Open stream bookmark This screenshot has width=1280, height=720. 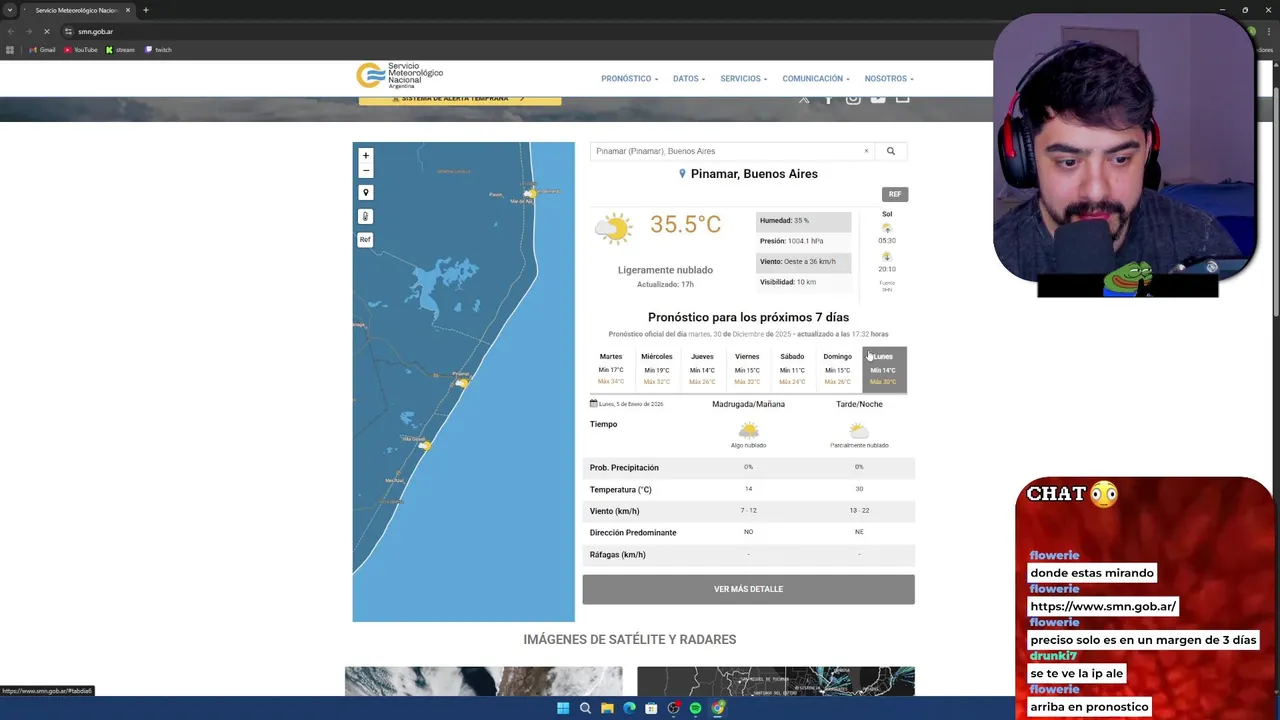[x=120, y=50]
